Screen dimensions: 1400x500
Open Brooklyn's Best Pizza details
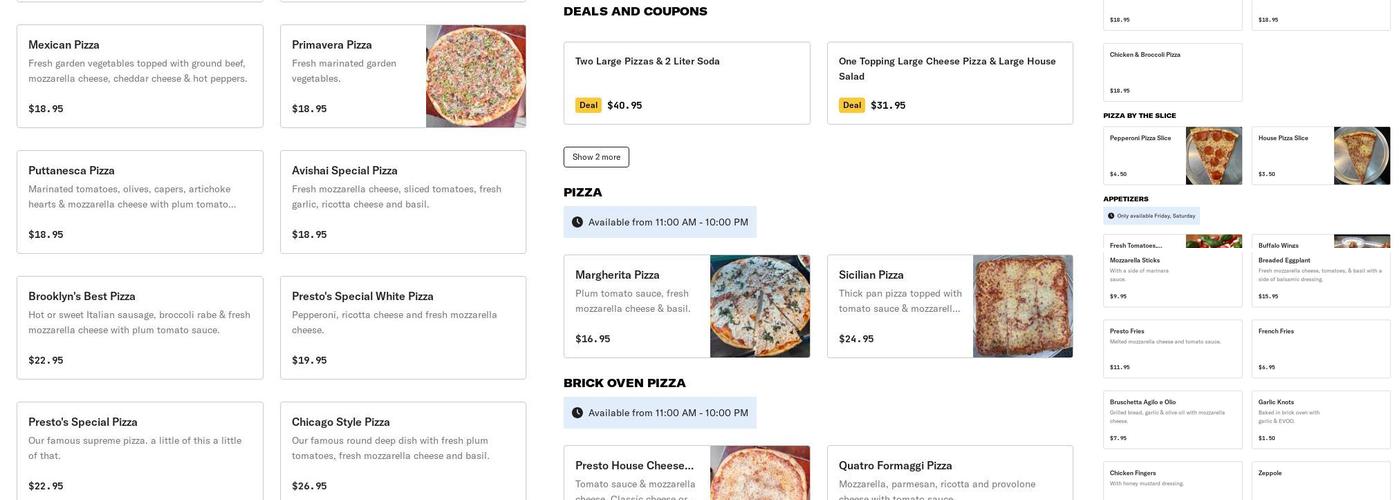(x=140, y=327)
